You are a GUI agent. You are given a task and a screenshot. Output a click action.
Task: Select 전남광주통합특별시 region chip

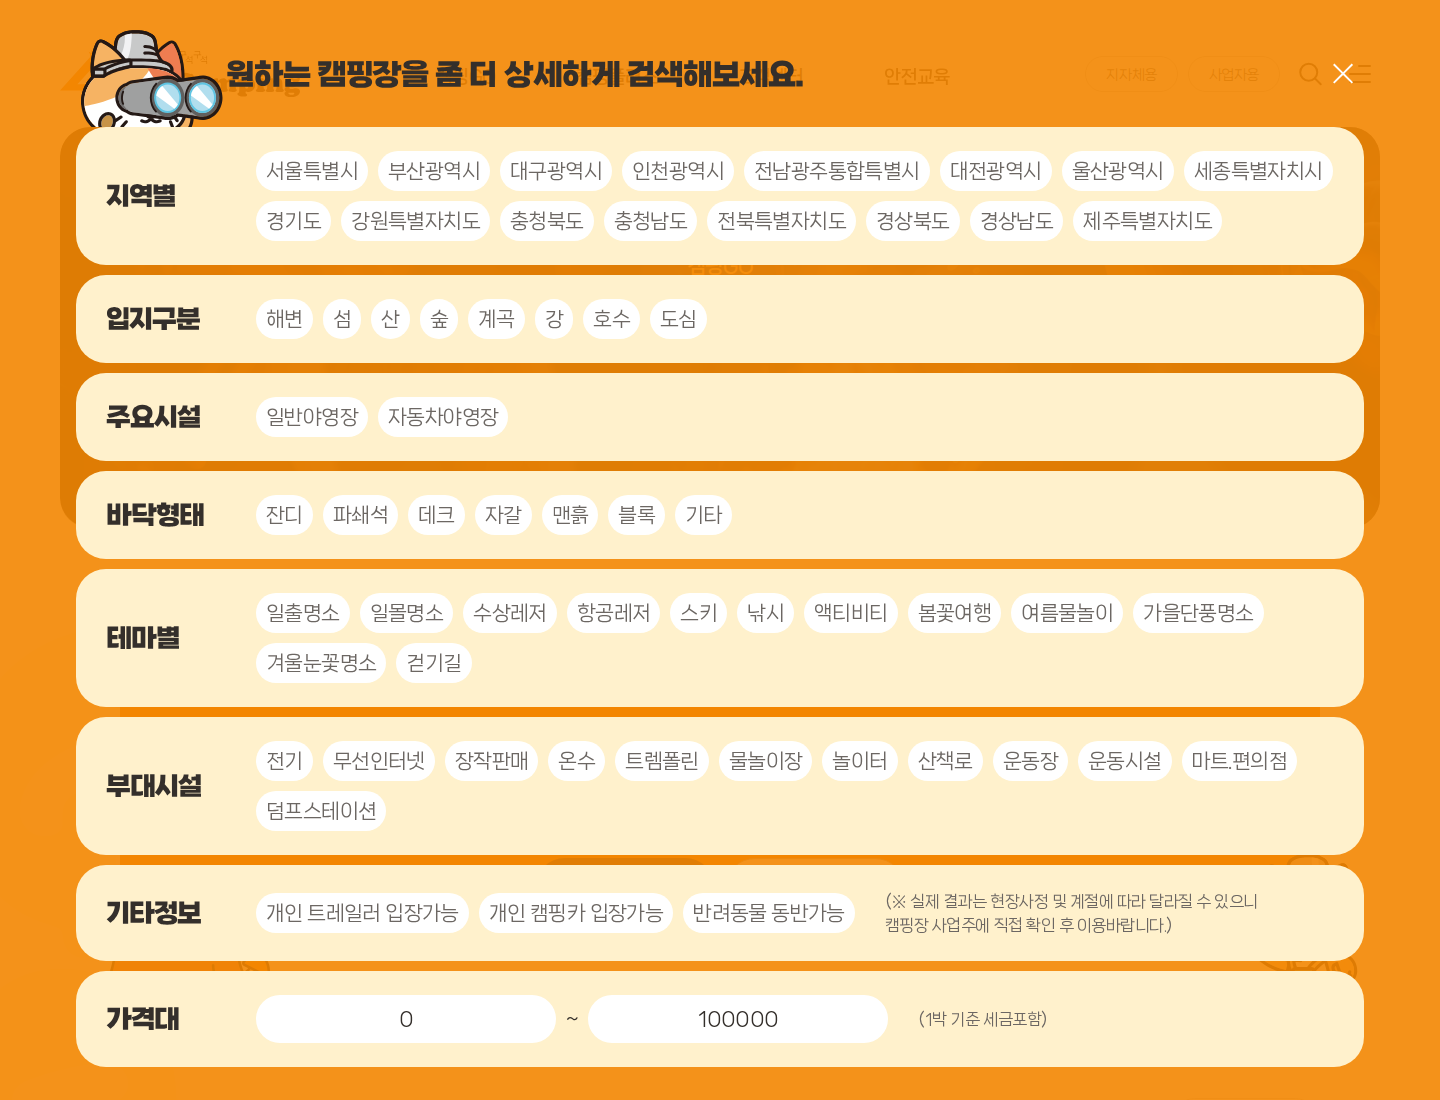pos(837,171)
